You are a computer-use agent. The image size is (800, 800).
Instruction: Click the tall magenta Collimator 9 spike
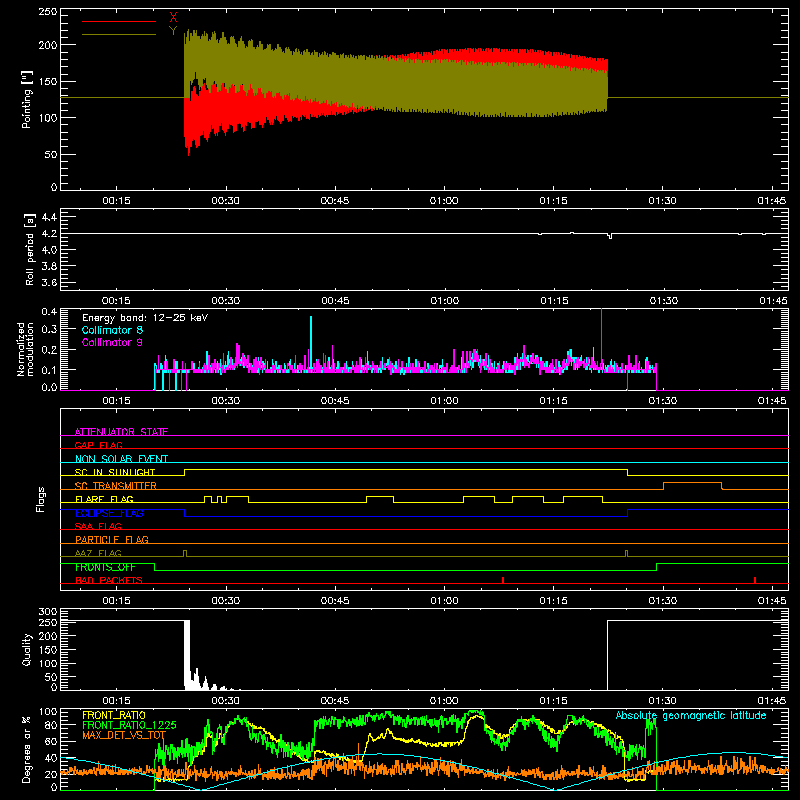click(602, 337)
